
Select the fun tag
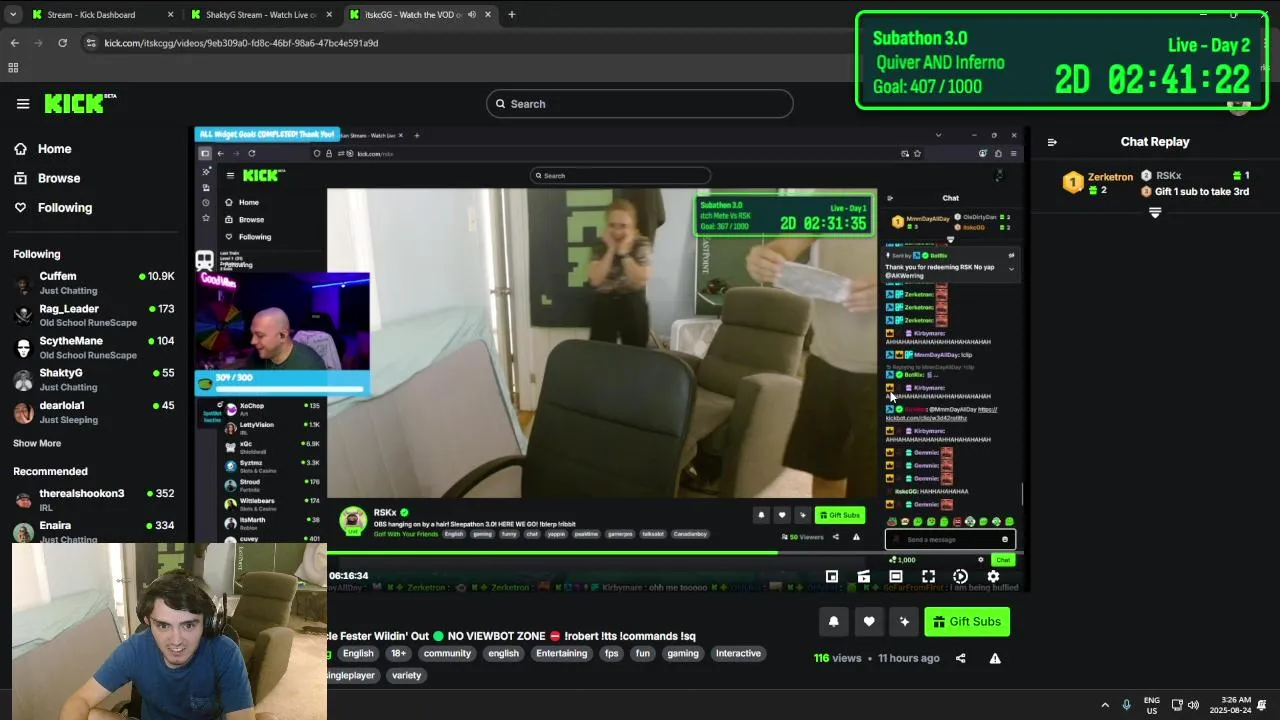[642, 654]
